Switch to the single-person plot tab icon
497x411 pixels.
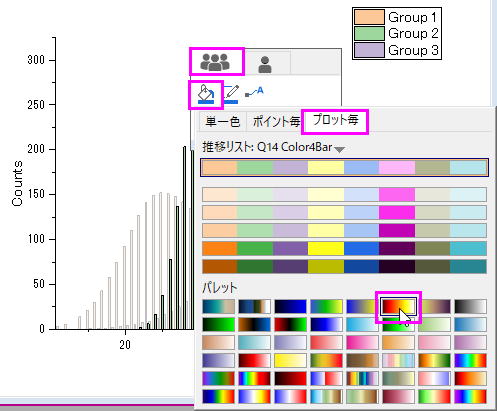(x=265, y=64)
